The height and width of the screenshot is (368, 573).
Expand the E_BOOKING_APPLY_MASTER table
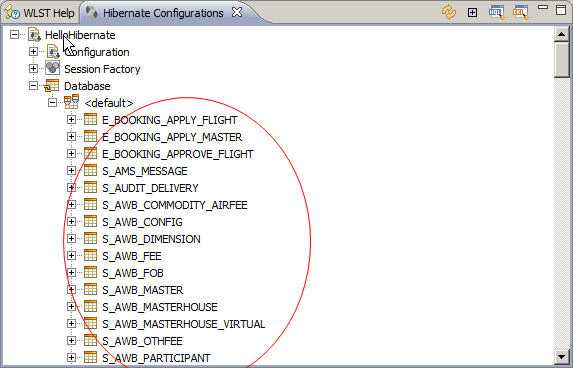click(71, 137)
